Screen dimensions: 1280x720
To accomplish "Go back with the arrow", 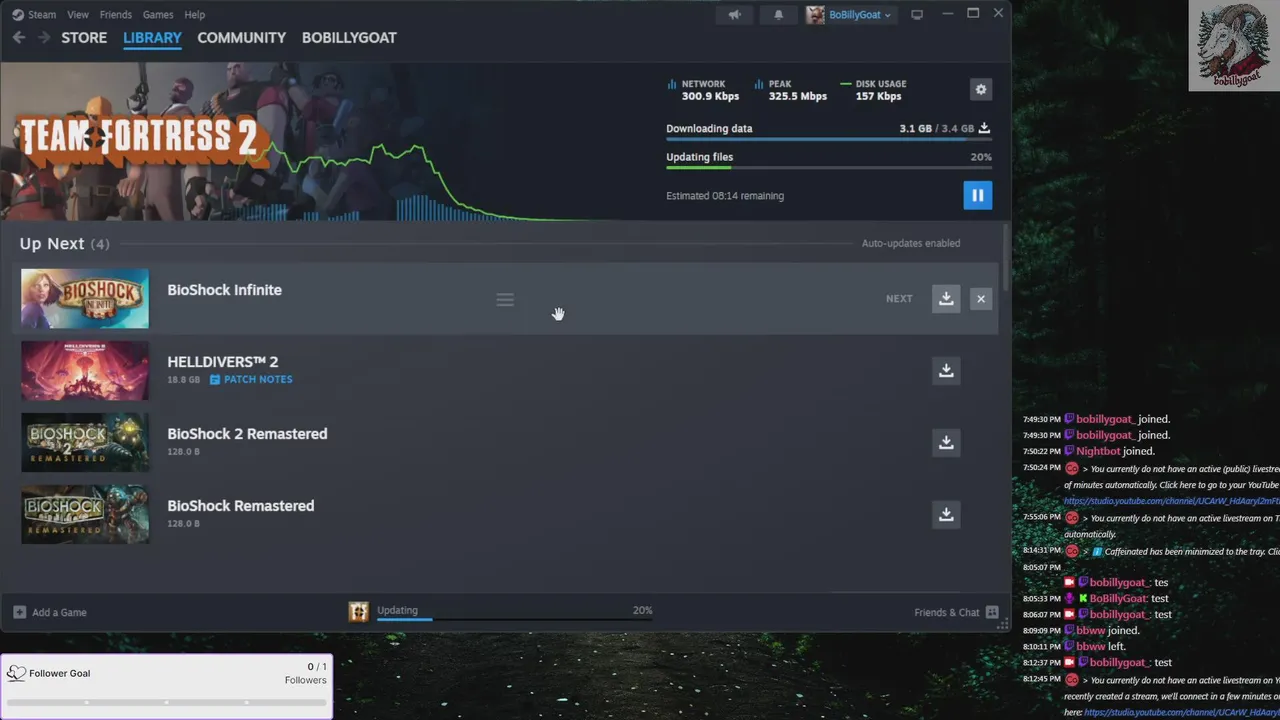I will tap(19, 38).
